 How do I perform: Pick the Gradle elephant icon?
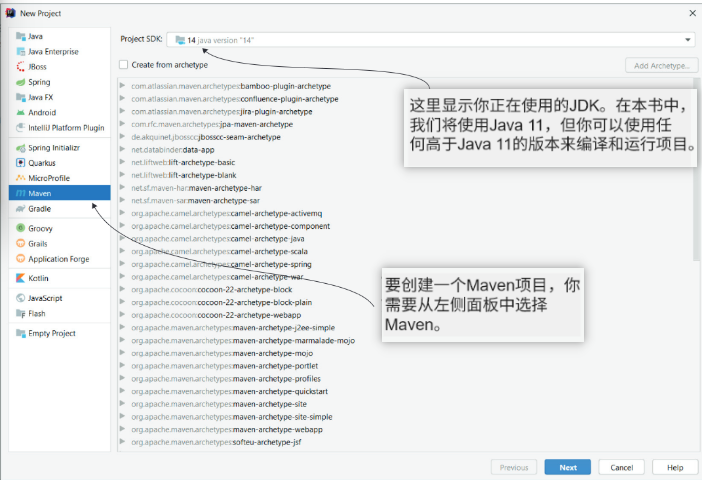point(21,209)
